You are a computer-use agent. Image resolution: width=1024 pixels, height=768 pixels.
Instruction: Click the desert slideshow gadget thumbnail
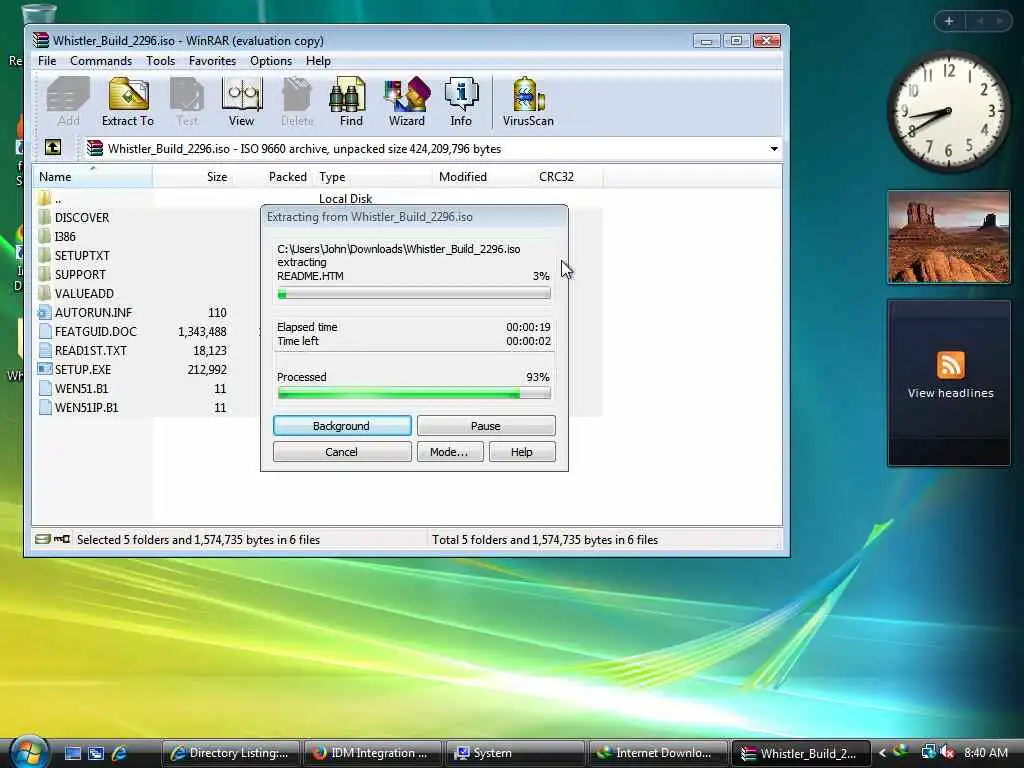click(949, 237)
